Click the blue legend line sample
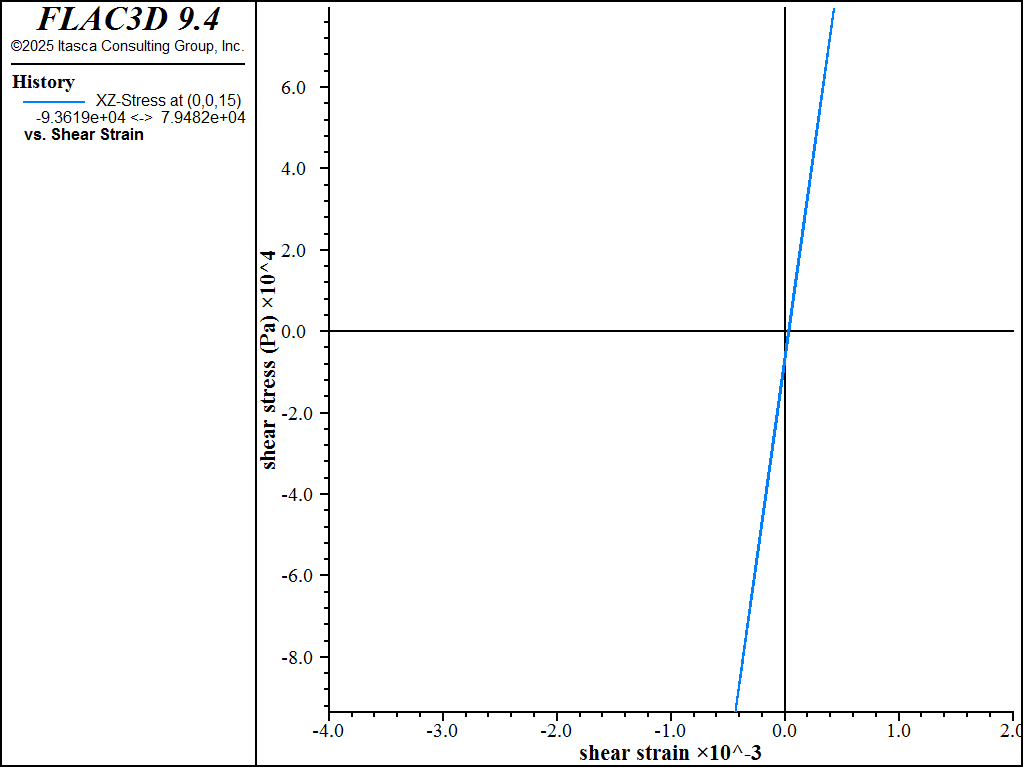Viewport: 1024px width, 768px height. [53, 101]
